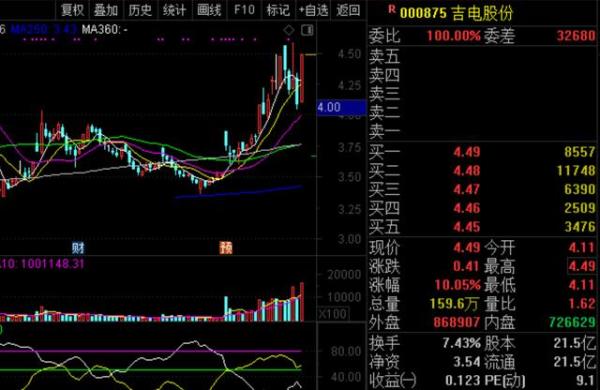Toggle 复权 price adjustment
This screenshot has height=390, width=600.
[x=73, y=10]
